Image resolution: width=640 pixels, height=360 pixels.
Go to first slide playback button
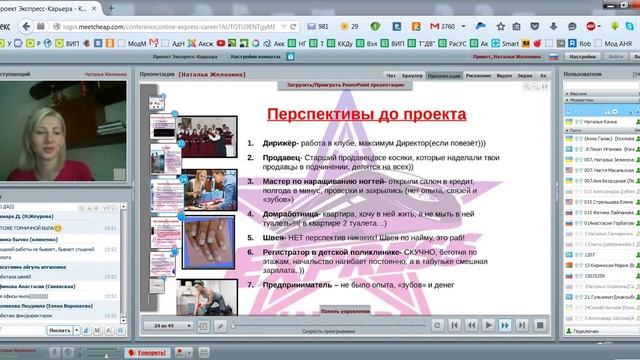(454, 325)
